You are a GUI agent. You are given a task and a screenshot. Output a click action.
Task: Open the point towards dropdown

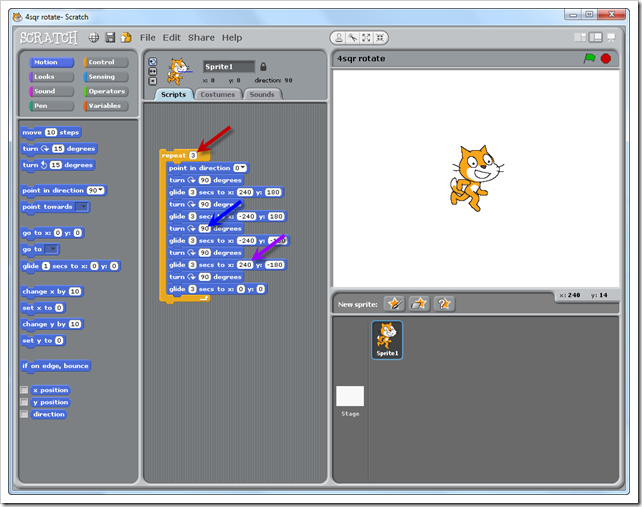pyautogui.click(x=83, y=207)
